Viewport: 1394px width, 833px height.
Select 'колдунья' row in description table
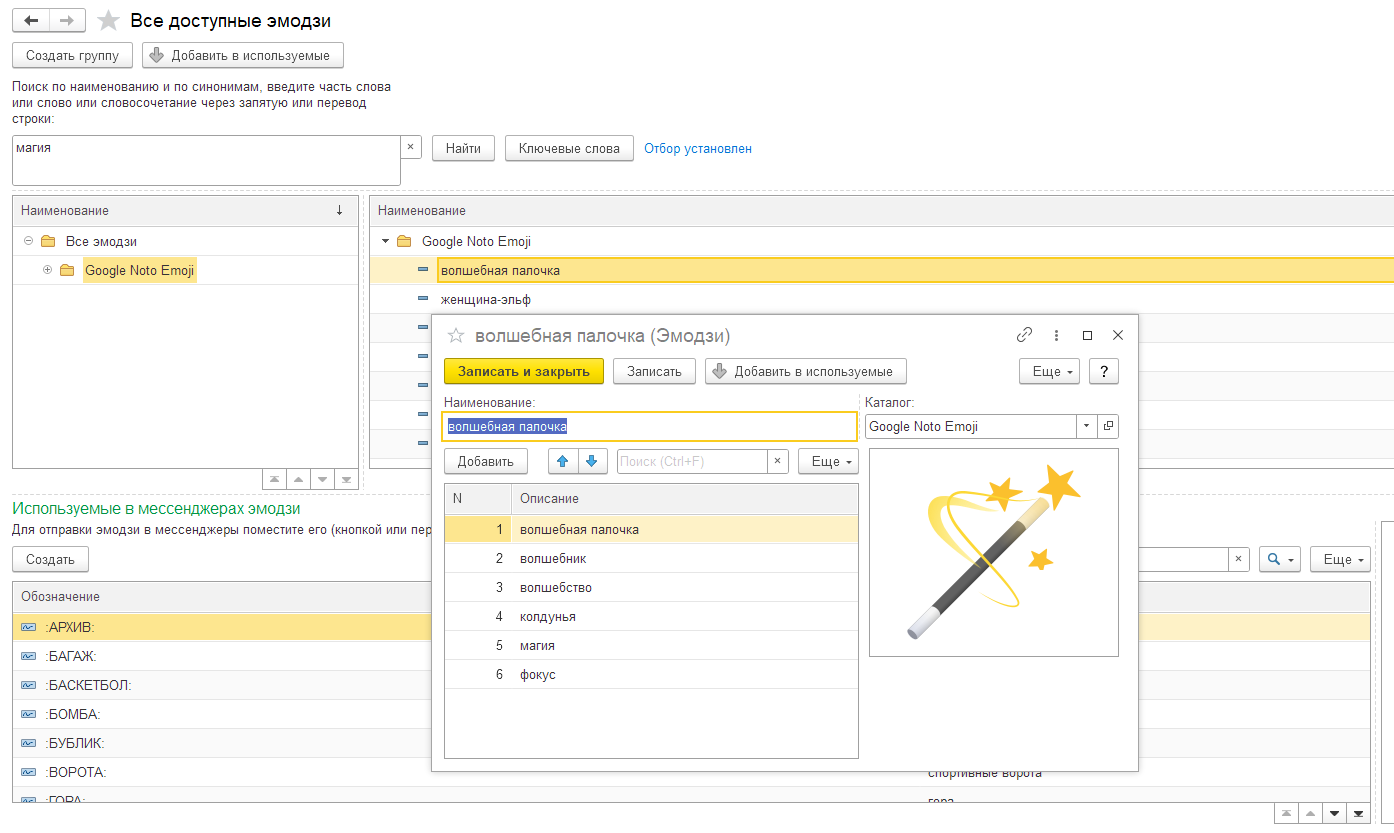[x=651, y=616]
